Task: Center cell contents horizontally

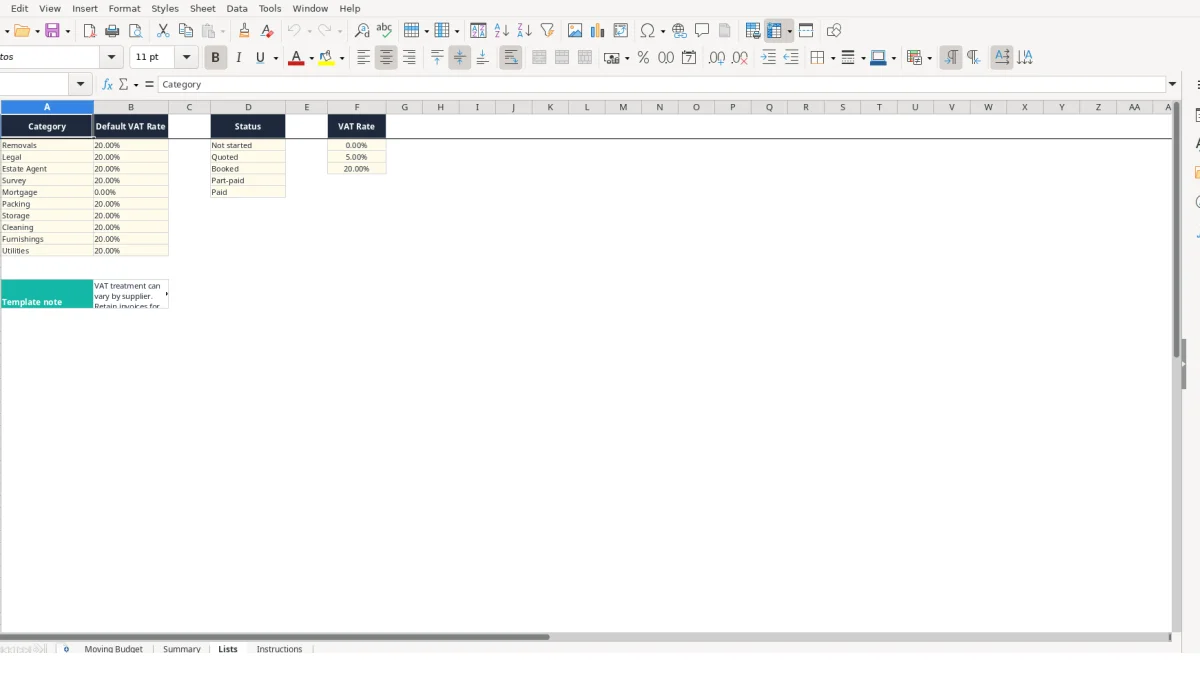Action: (386, 58)
